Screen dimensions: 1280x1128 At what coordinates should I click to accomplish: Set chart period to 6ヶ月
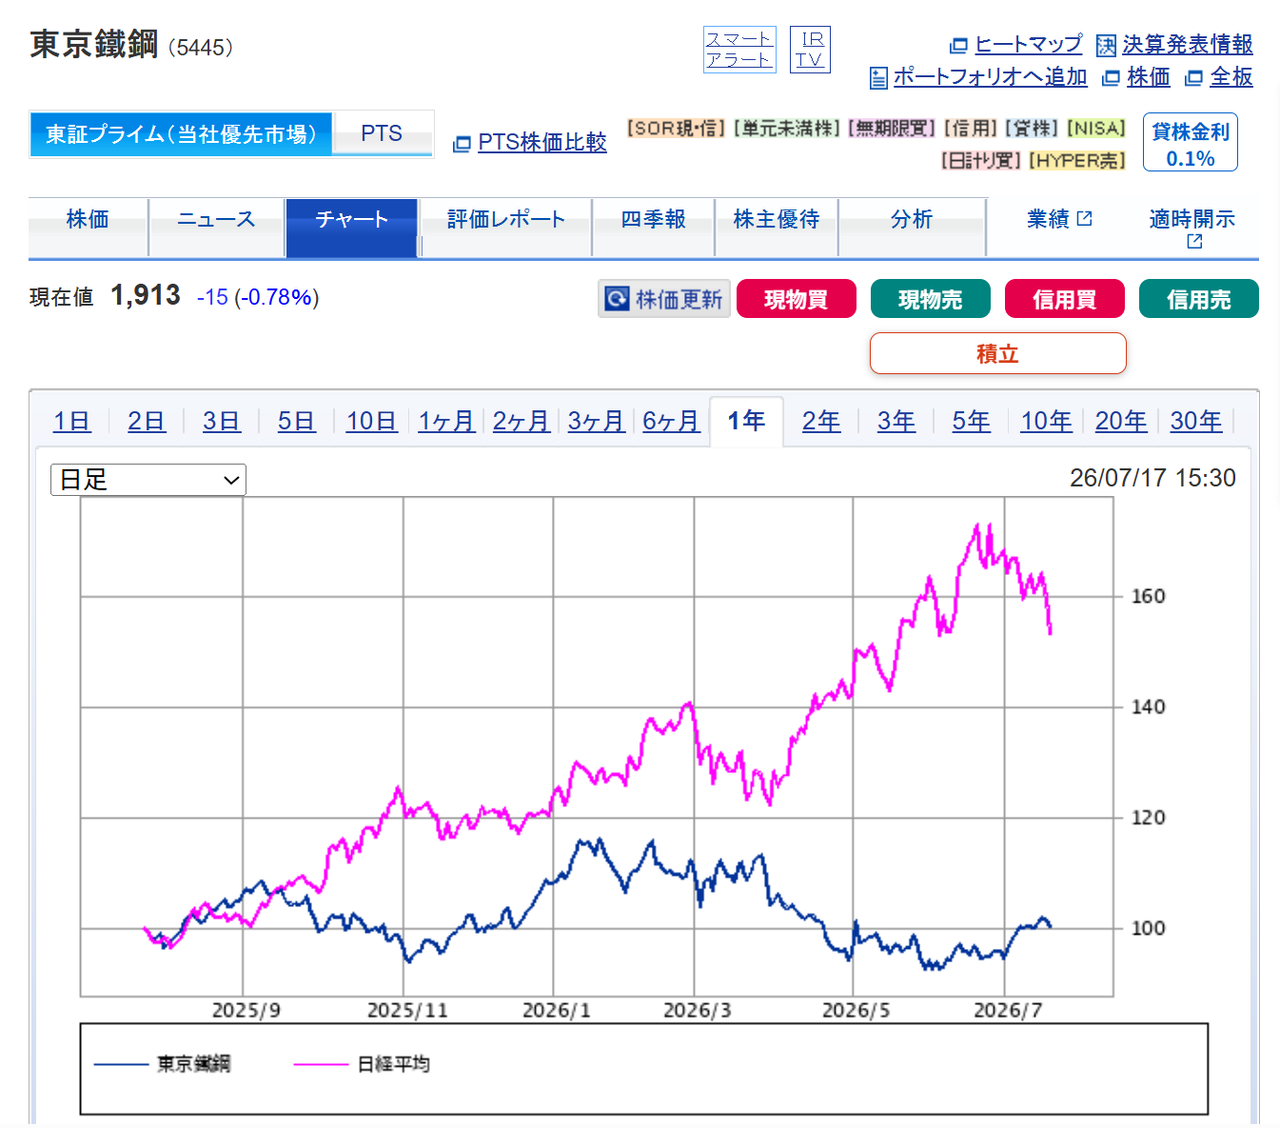[672, 421]
